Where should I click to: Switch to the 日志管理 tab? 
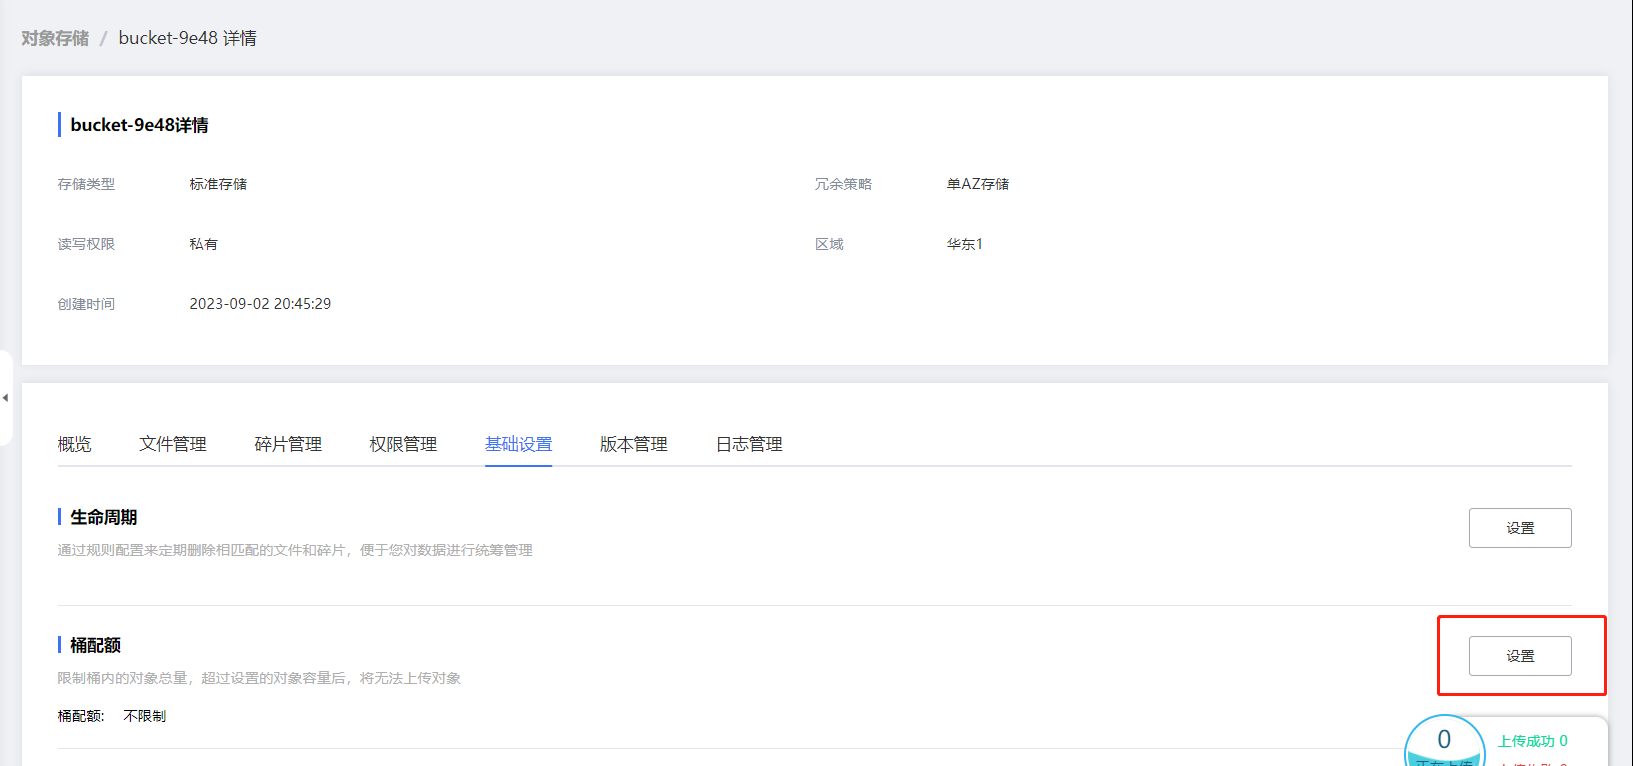point(749,444)
